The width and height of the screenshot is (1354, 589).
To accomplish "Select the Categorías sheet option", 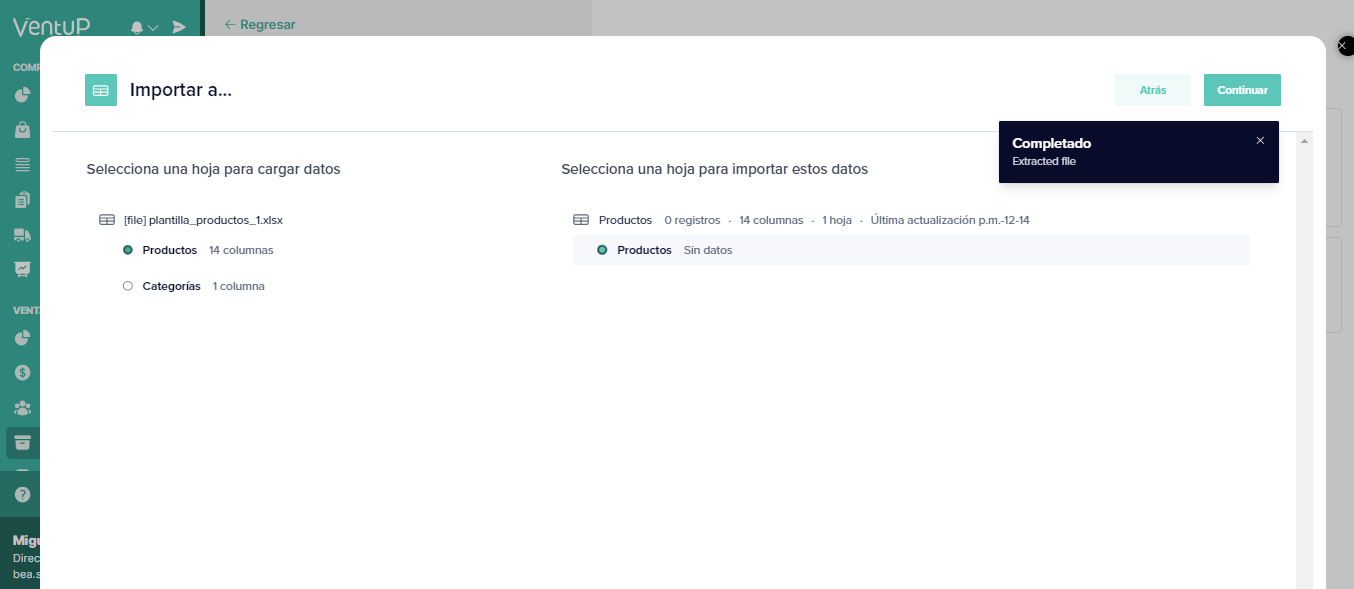I will [x=170, y=285].
